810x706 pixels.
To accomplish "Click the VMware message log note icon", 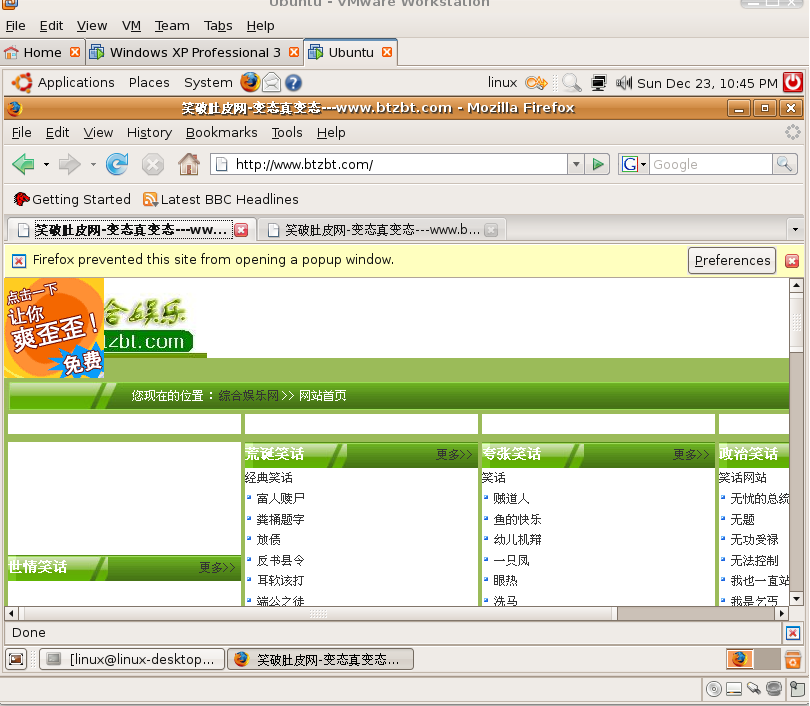I will [797, 688].
